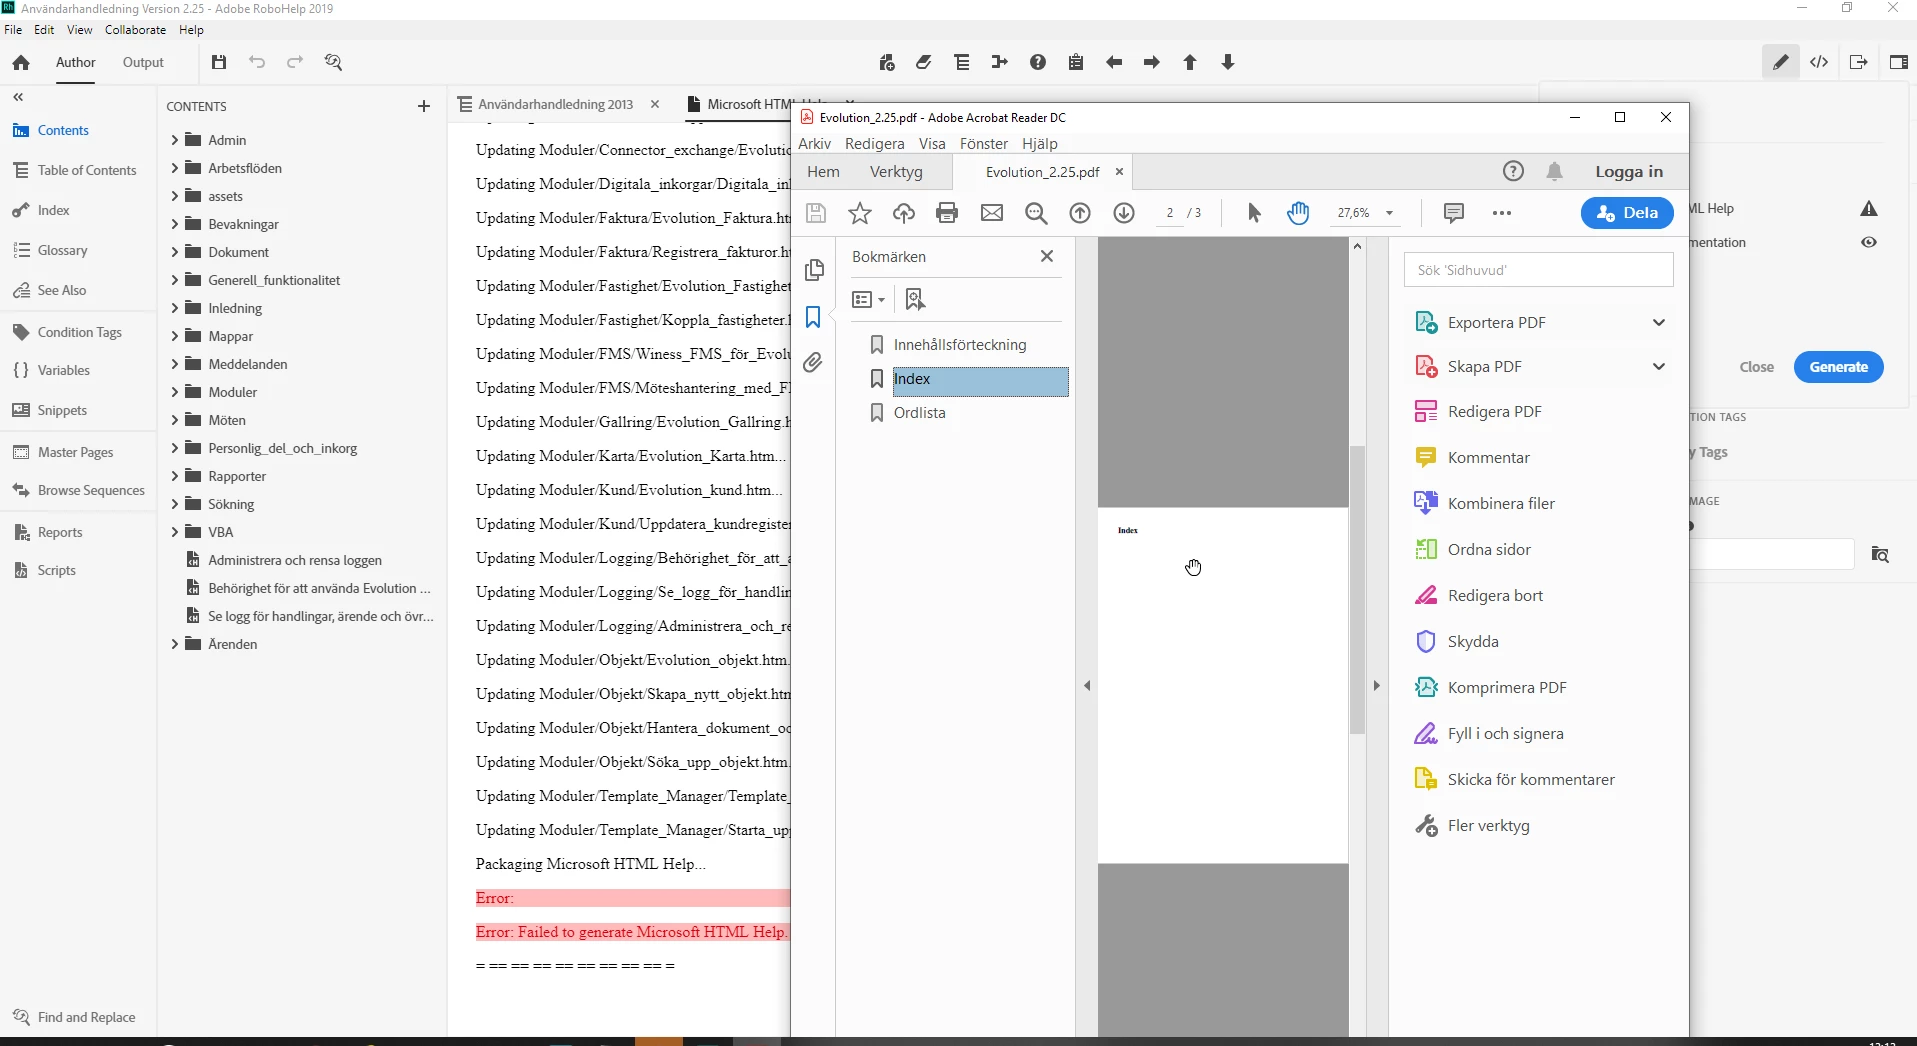Collapse the Acrobat right tools pane arrow
Viewport: 1917px width, 1046px height.
(1376, 686)
